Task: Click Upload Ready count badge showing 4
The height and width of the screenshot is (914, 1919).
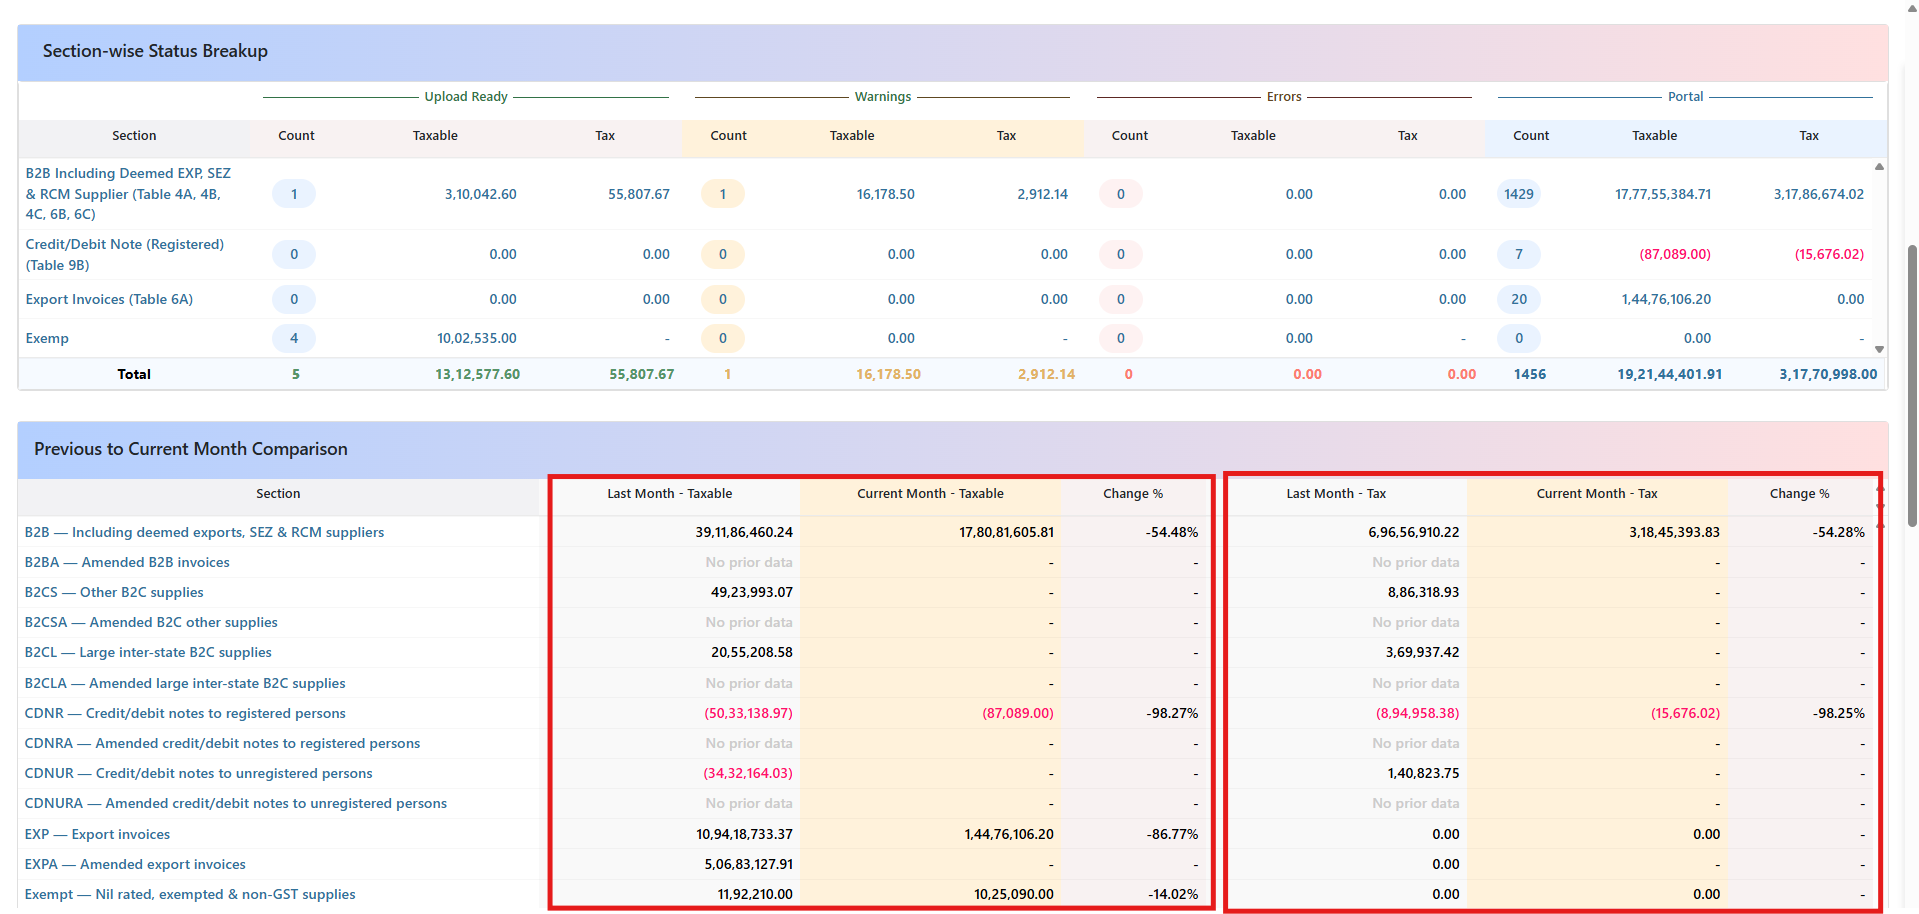Action: tap(294, 338)
